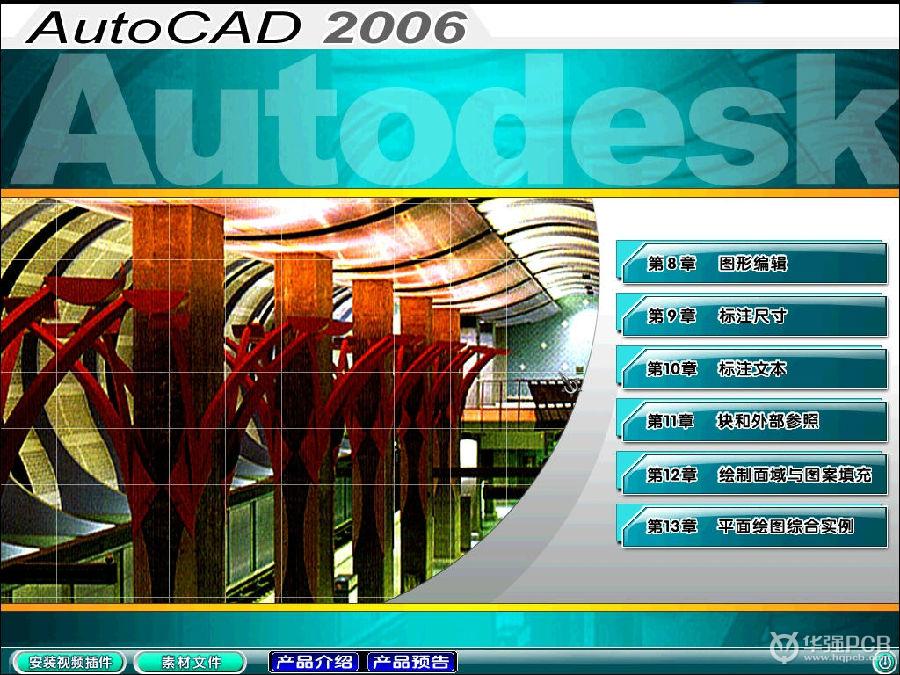Viewport: 900px width, 675px height.
Task: Click the AutoCAD word in the title
Action: [x=167, y=27]
